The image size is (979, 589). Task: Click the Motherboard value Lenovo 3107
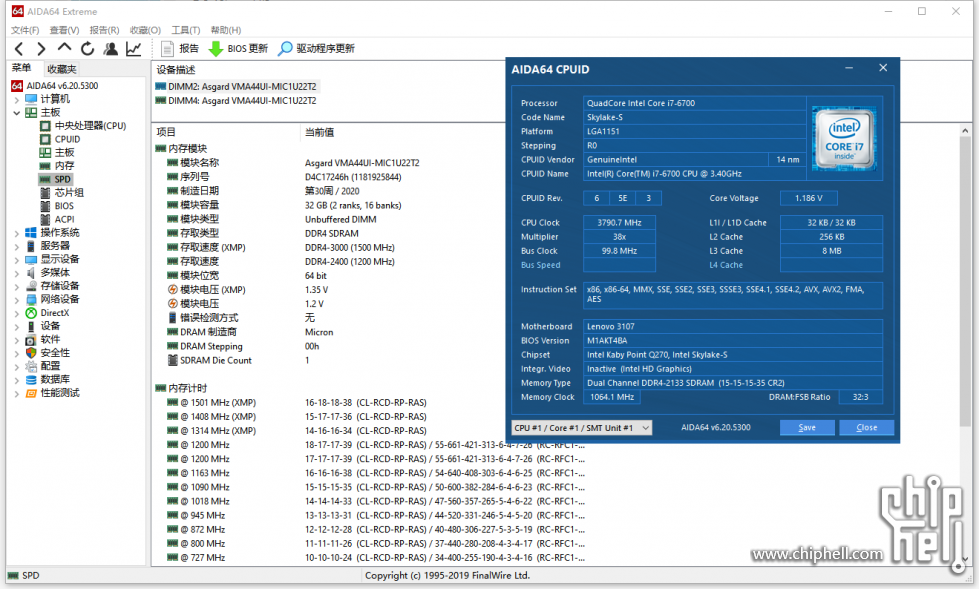click(x=733, y=327)
